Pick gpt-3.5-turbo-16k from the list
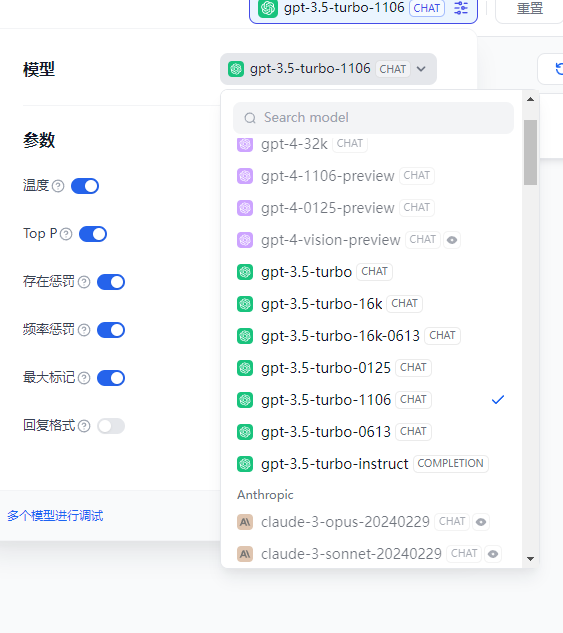Image resolution: width=563 pixels, height=633 pixels. (371, 304)
